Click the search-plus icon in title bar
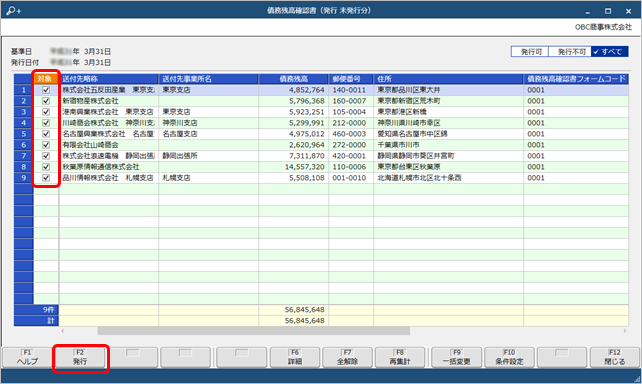 [x=14, y=10]
